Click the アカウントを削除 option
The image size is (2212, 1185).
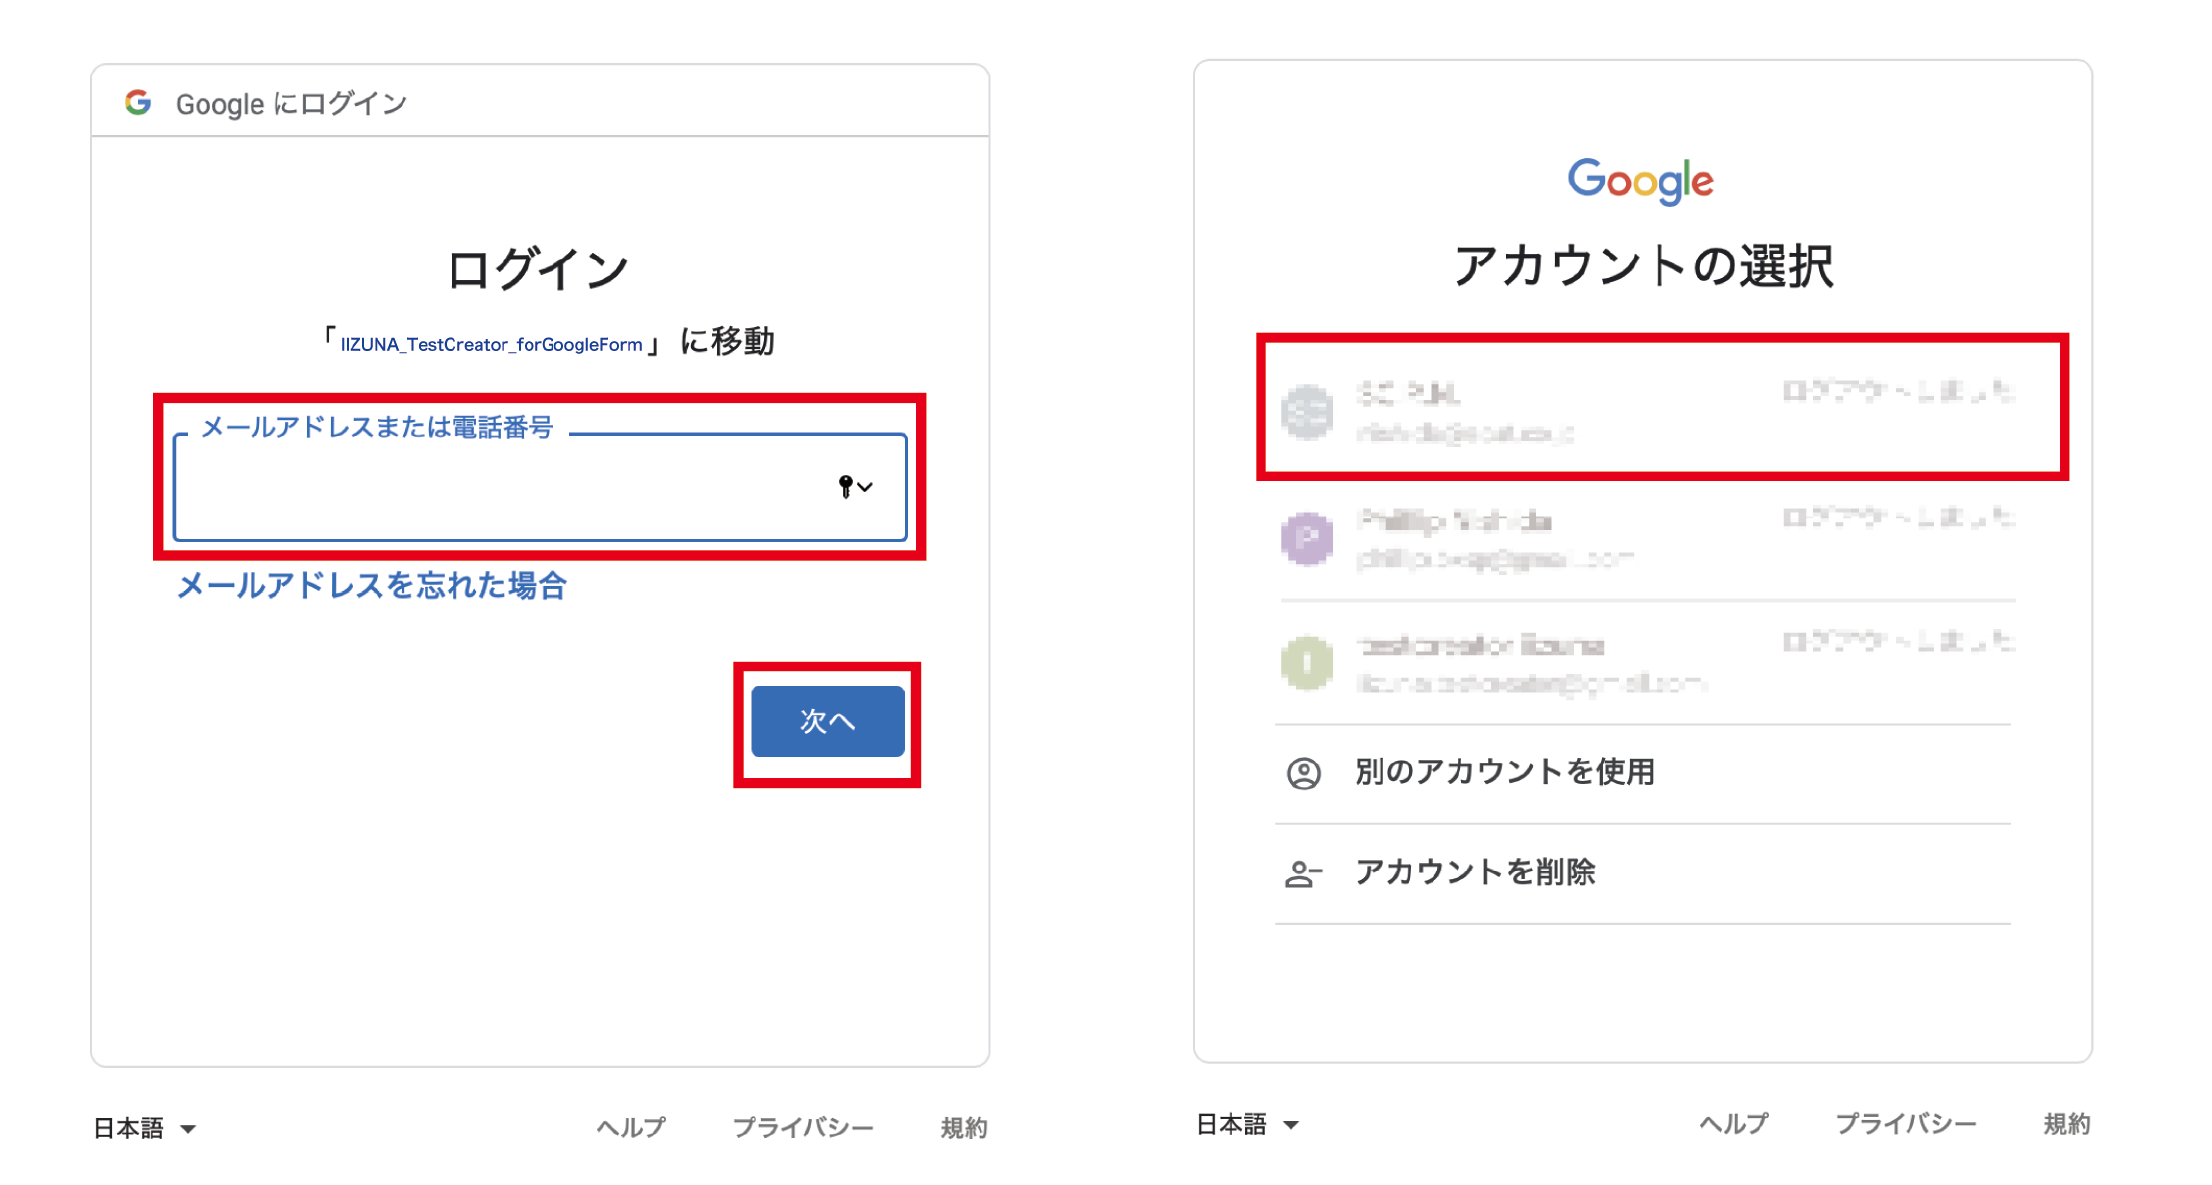pyautogui.click(x=1475, y=872)
